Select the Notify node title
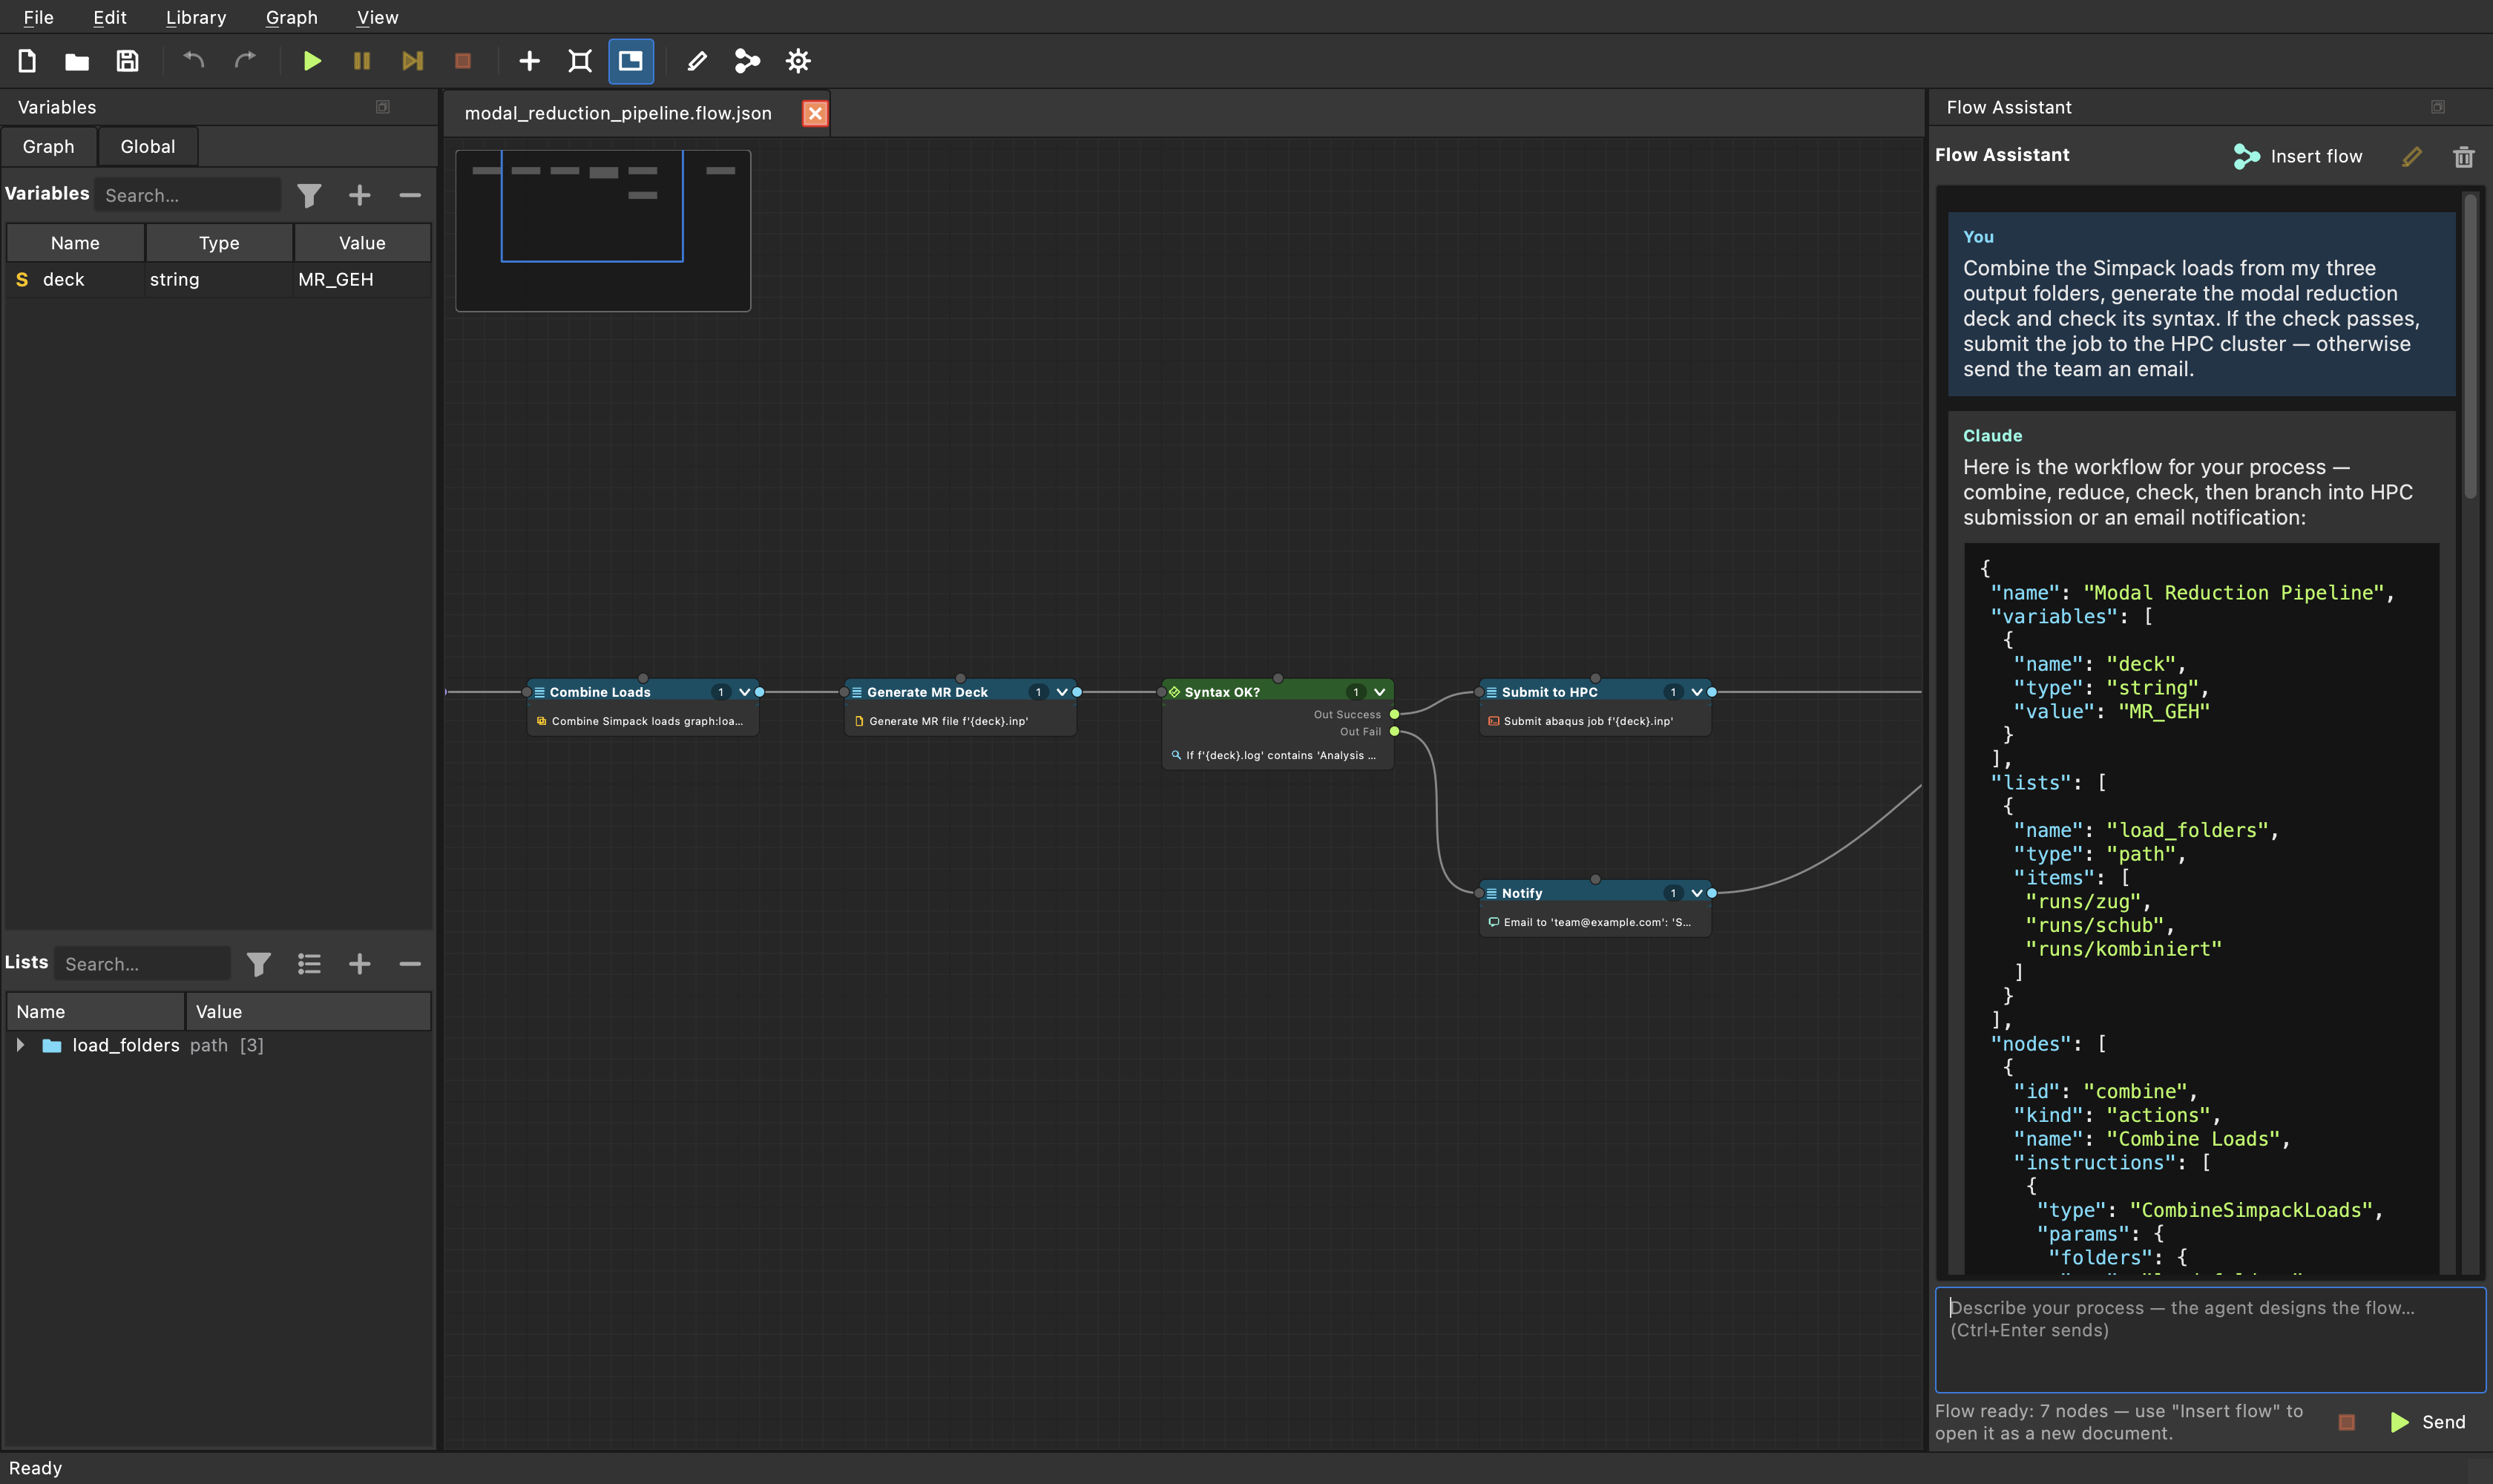The image size is (2493, 1484). [1522, 893]
